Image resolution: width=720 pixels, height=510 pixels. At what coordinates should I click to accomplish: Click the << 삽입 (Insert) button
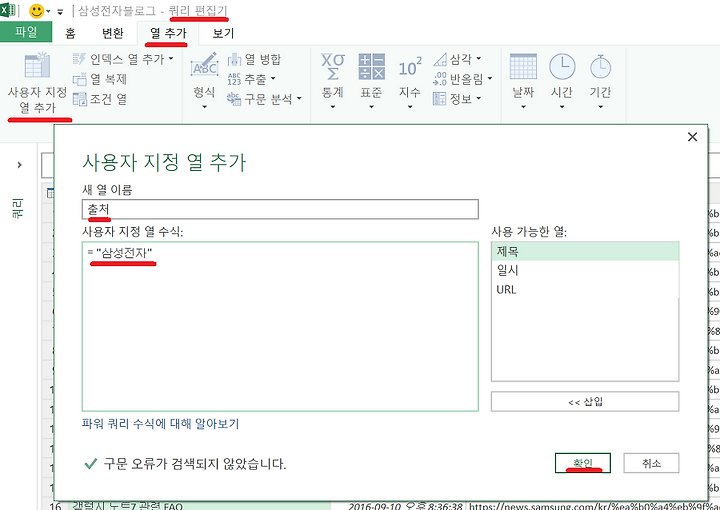click(585, 402)
